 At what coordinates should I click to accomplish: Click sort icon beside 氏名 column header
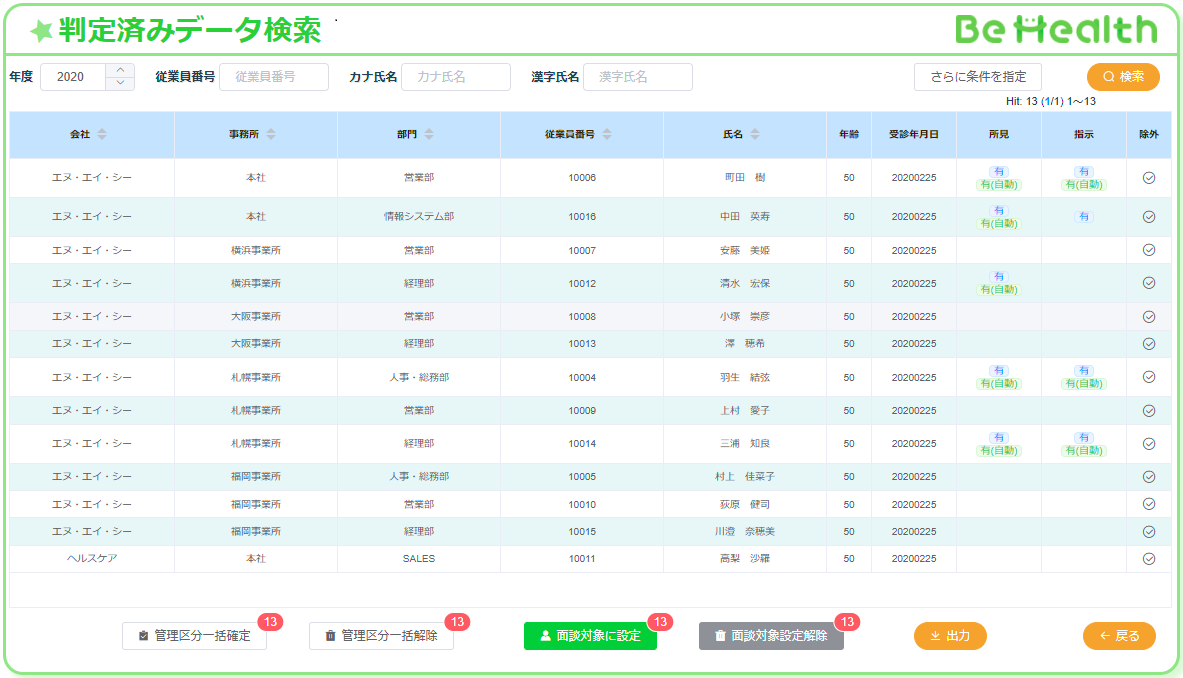(755, 134)
